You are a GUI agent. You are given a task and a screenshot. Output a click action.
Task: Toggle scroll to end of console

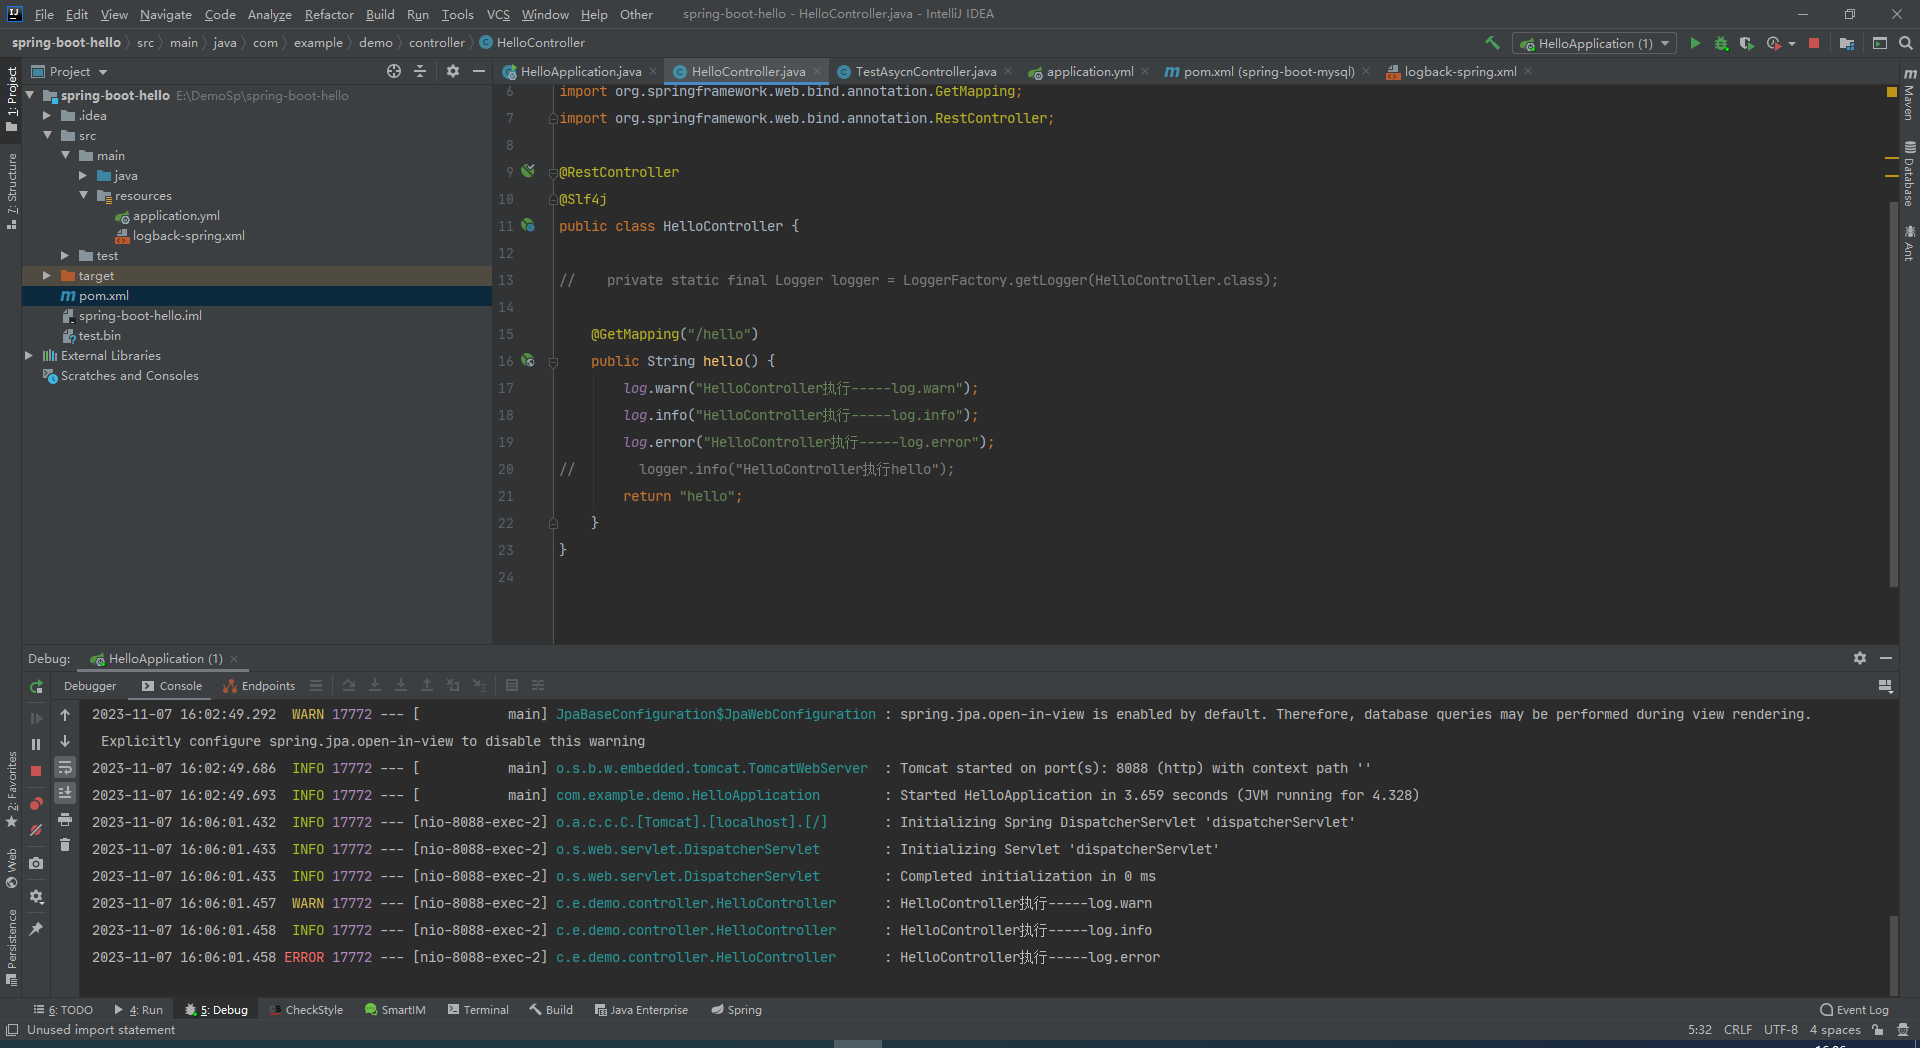(65, 793)
